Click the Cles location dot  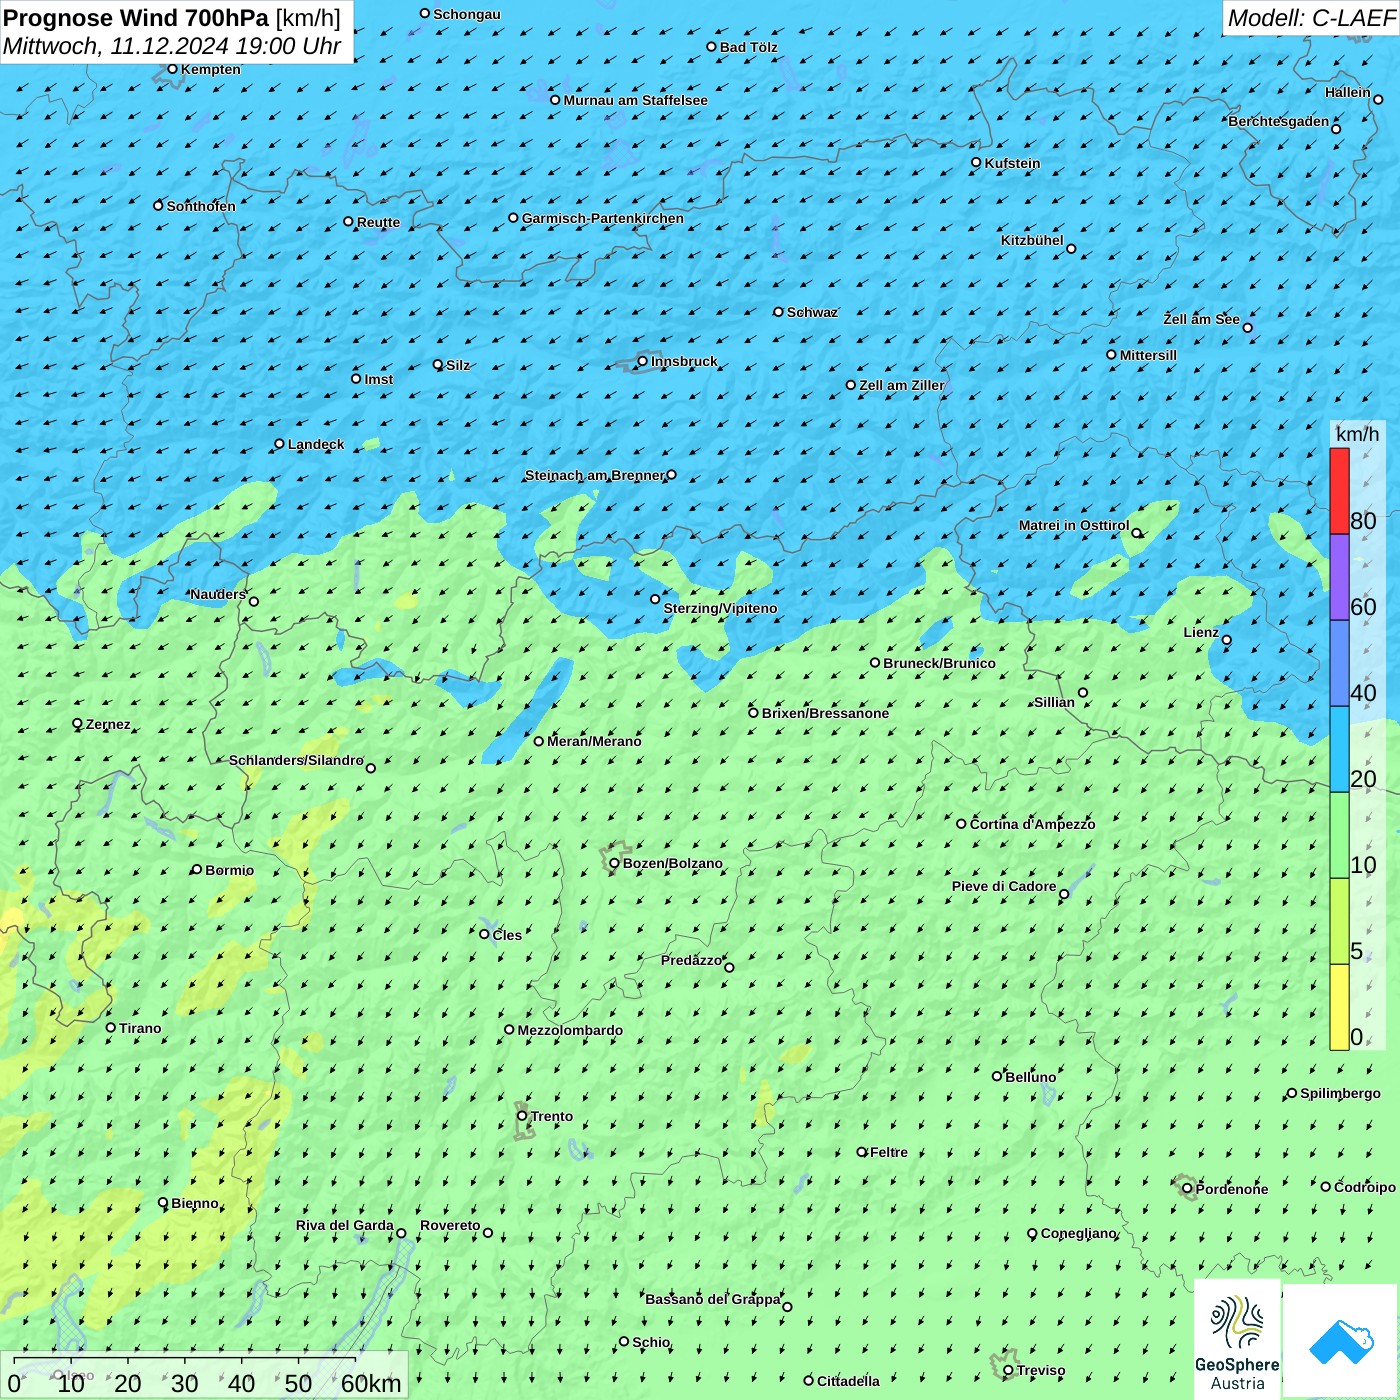pyautogui.click(x=484, y=934)
